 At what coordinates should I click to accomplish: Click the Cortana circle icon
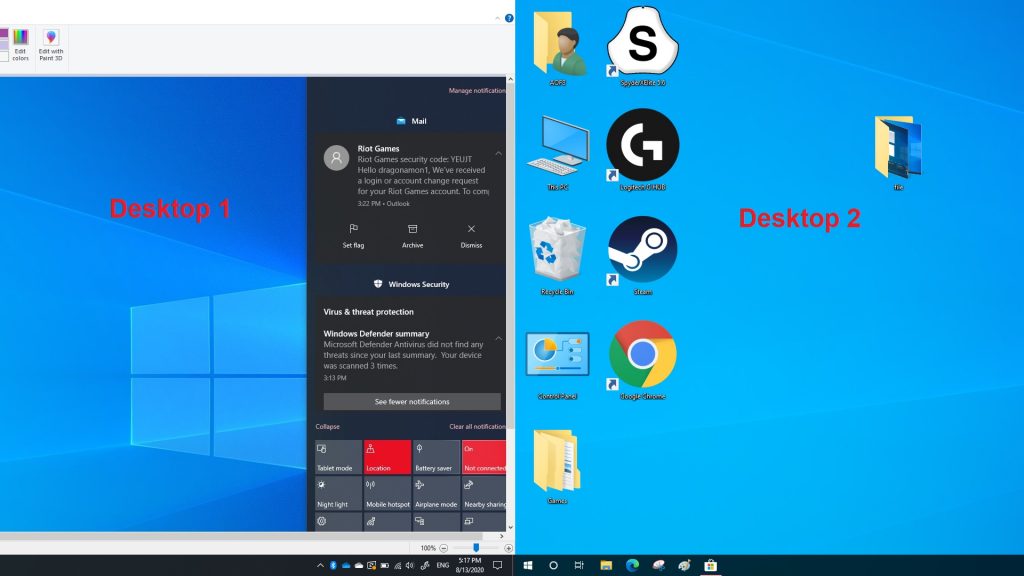pos(553,566)
